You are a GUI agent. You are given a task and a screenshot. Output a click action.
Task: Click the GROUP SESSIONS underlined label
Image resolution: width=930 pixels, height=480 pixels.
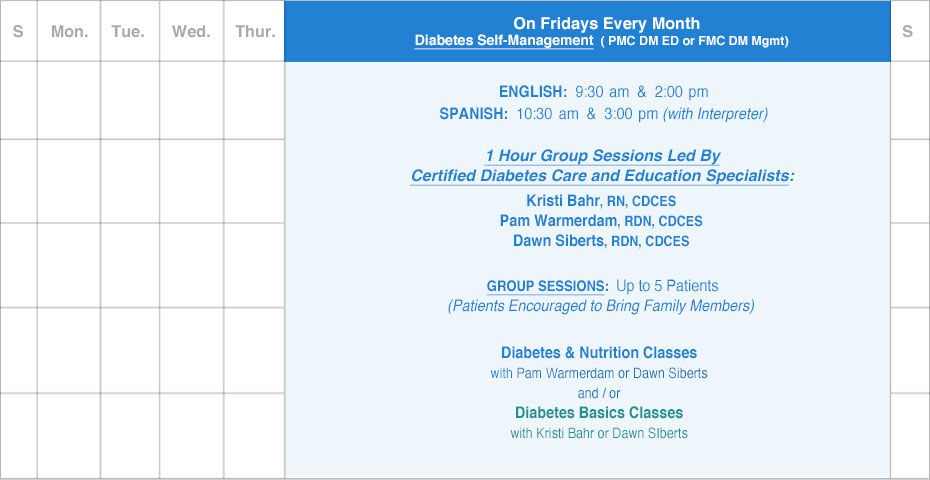547,286
